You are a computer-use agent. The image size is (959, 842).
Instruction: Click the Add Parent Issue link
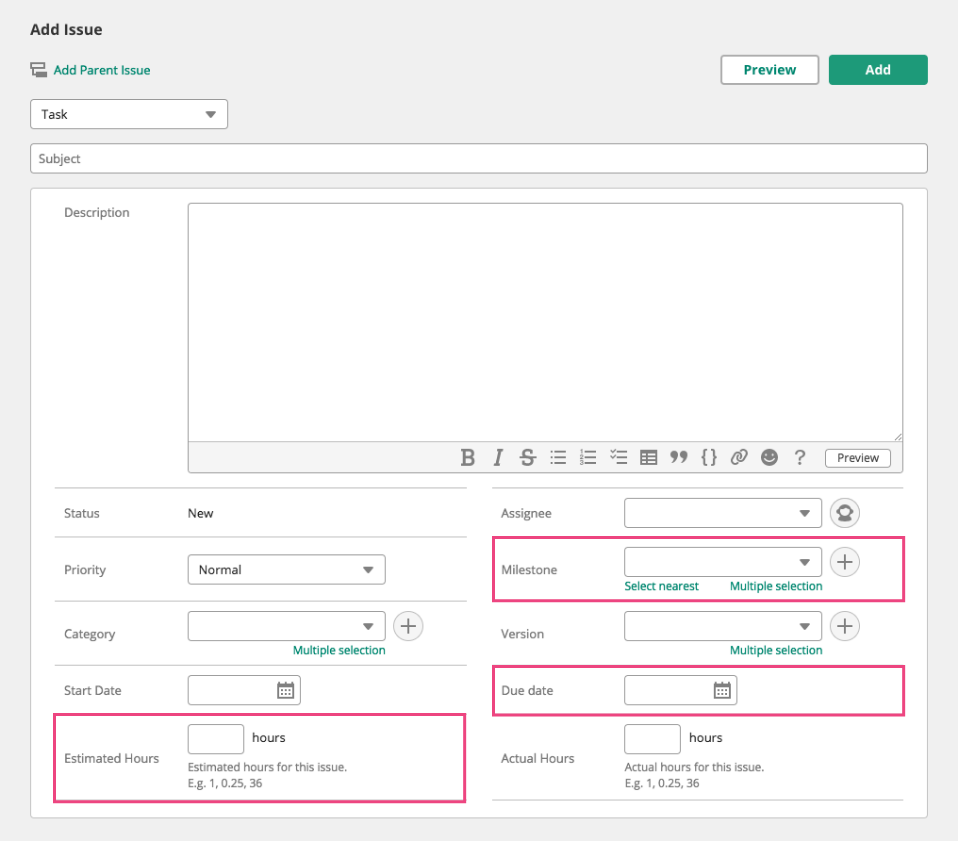pyautogui.click(x=102, y=70)
